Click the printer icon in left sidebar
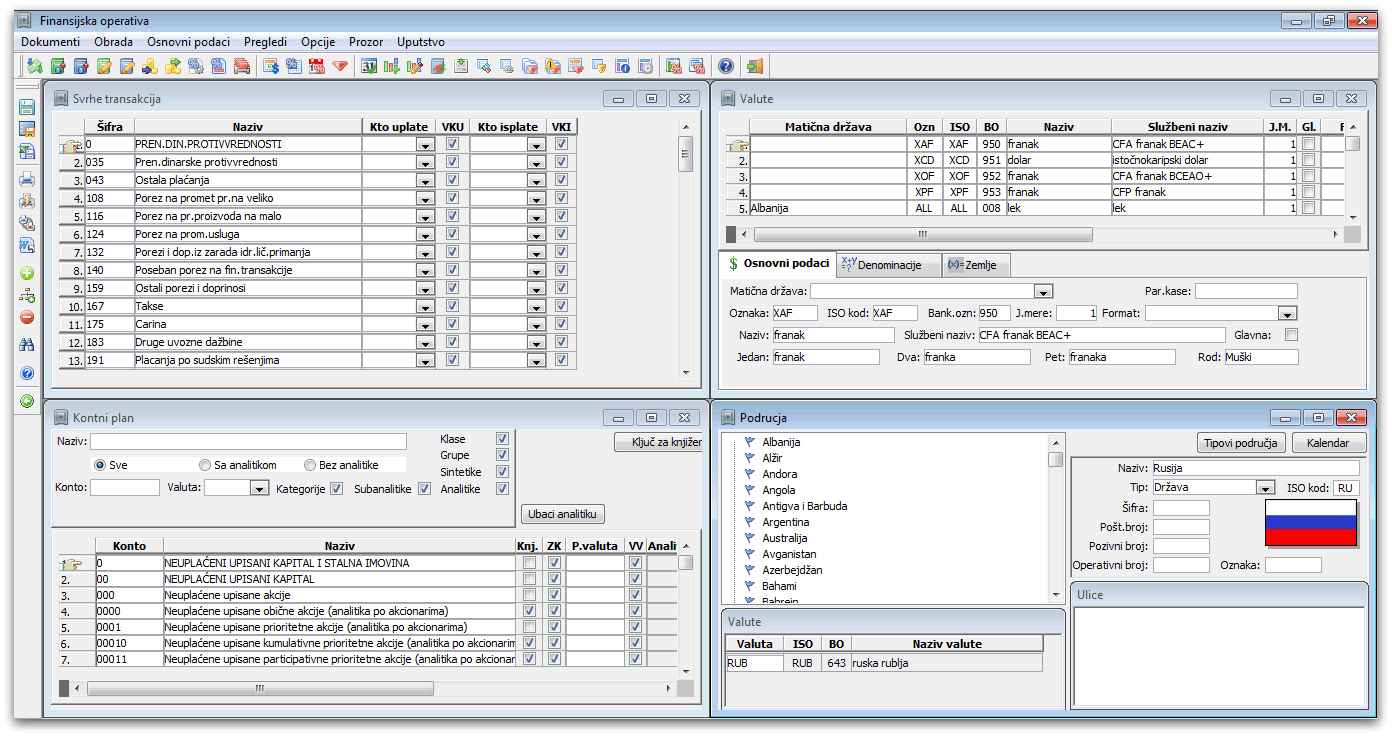Image resolution: width=1392 pixels, height=737 pixels. pyautogui.click(x=27, y=180)
